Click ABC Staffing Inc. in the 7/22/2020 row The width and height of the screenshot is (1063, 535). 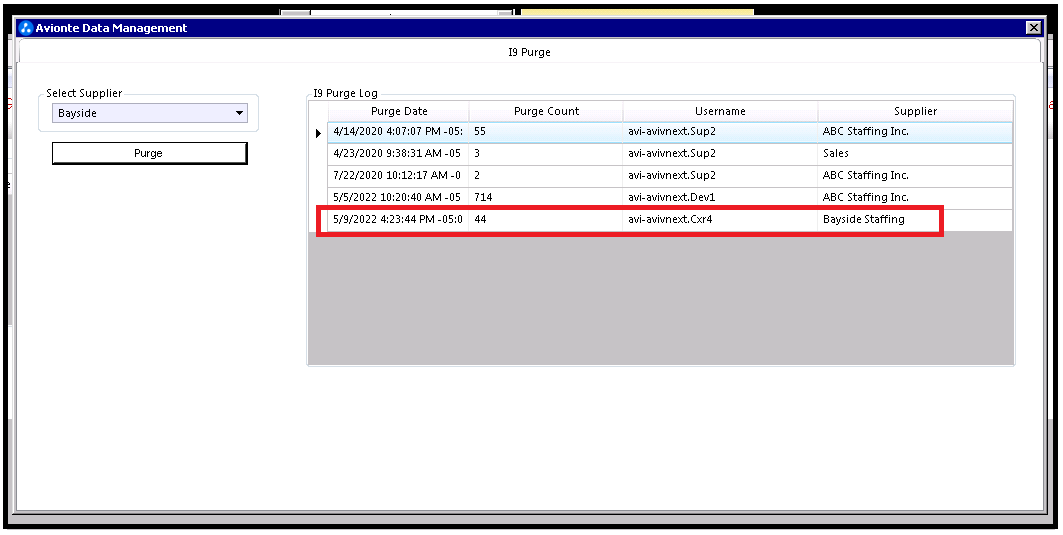tap(915, 175)
